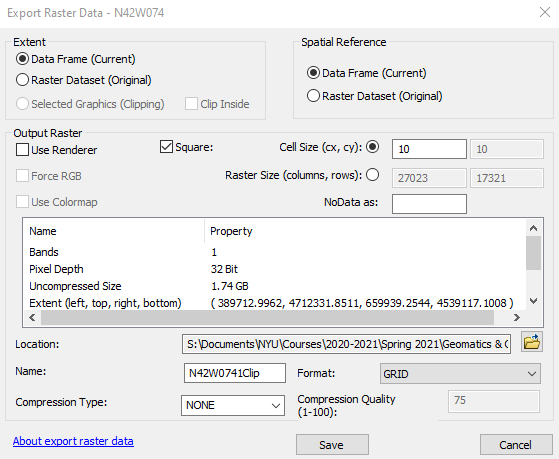Click the Property column header

[x=364, y=231]
